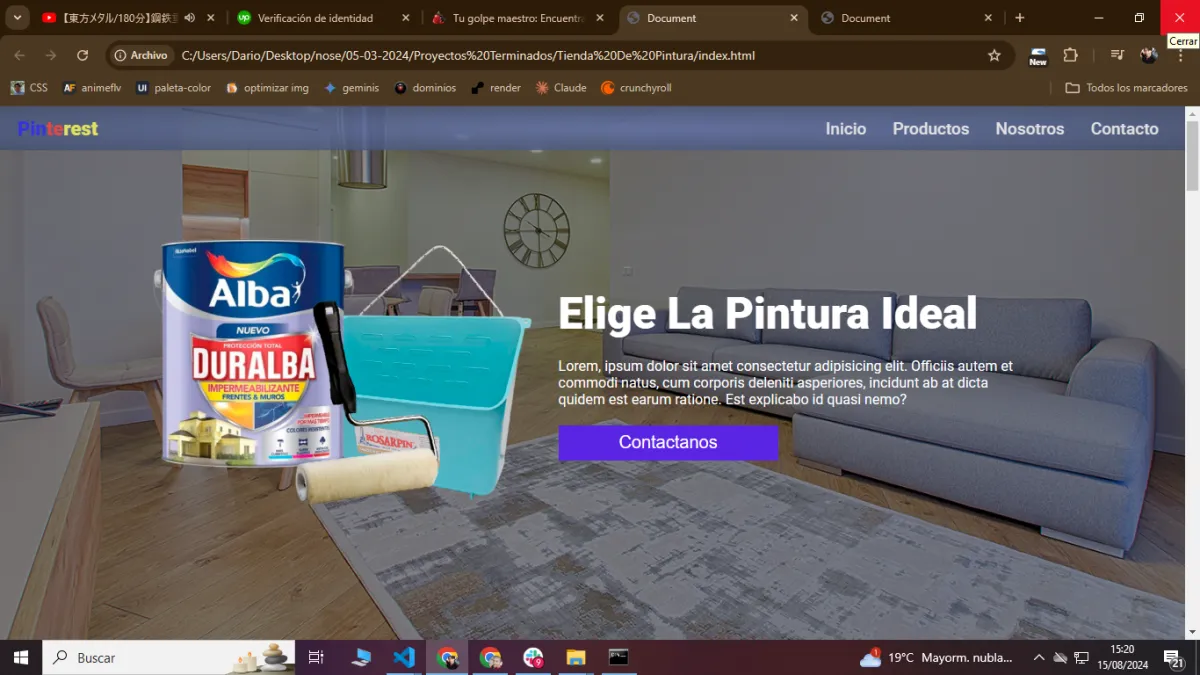Viewport: 1200px width, 675px height.
Task: Mute audio on the YouTube tab
Action: (189, 18)
